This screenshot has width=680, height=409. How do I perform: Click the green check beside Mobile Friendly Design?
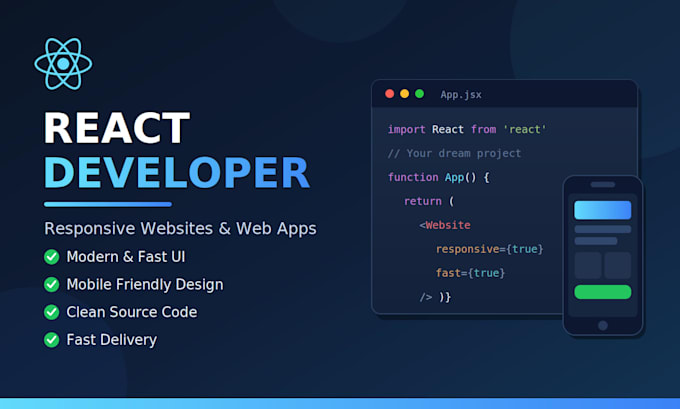52,285
